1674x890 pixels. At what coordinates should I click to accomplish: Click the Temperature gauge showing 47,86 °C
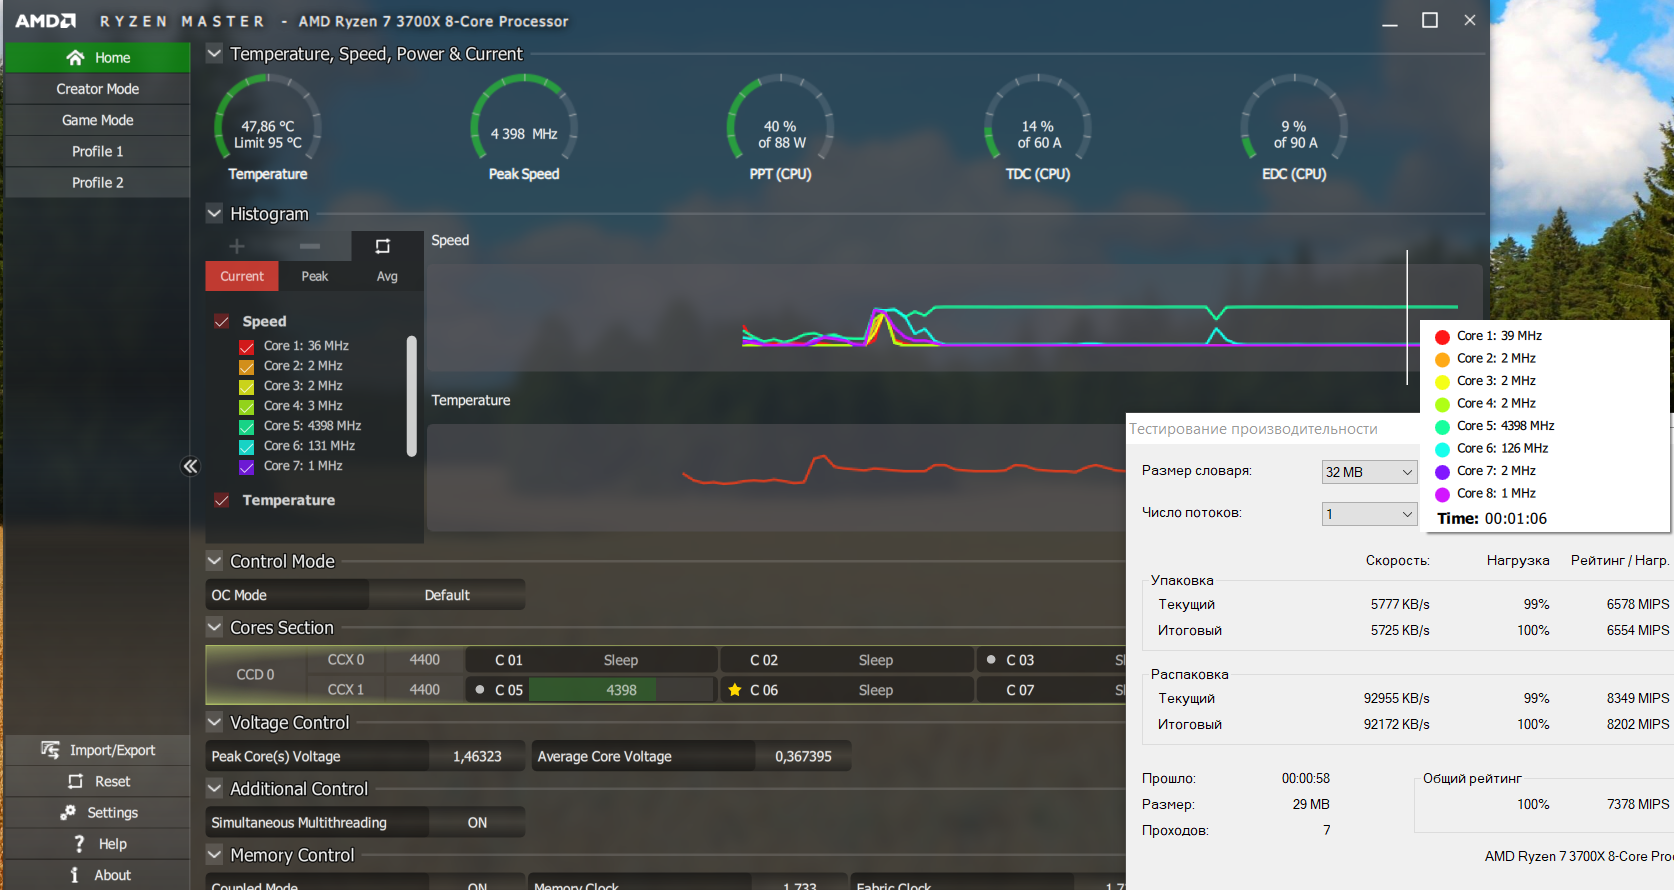tap(268, 127)
